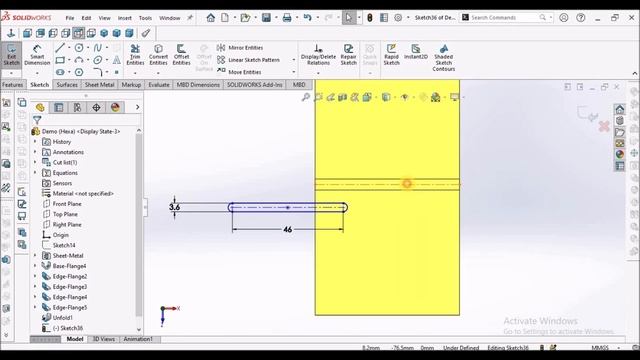Screen dimensions: 640x360
Task: Open the Options gear icon
Action: [398, 18]
